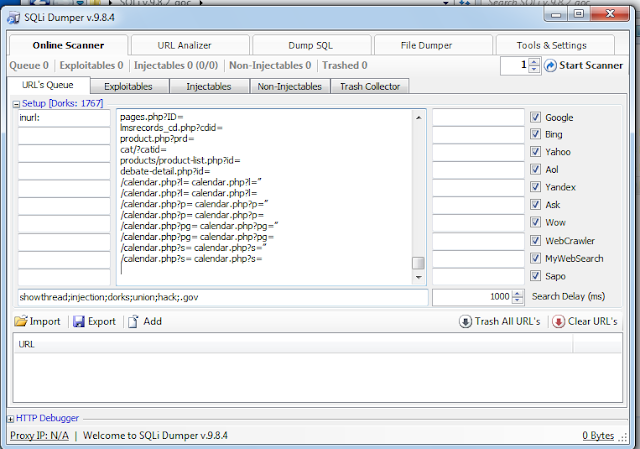Click the Proxy IP: N/A link
This screenshot has width=640, height=449.
(39, 436)
